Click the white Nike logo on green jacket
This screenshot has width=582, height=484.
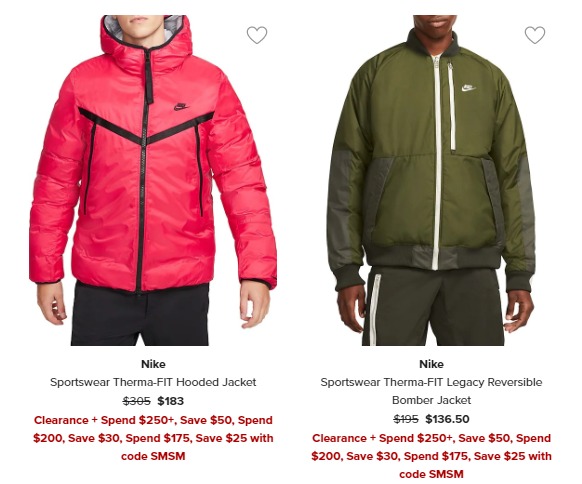tap(468, 88)
